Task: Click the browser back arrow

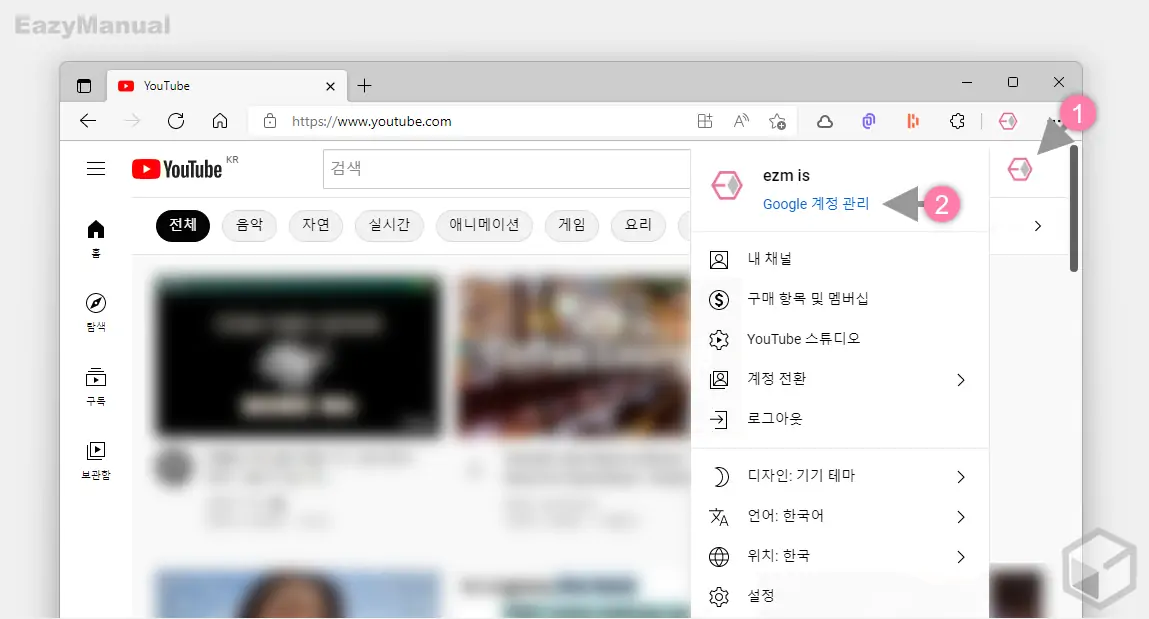Action: coord(88,121)
